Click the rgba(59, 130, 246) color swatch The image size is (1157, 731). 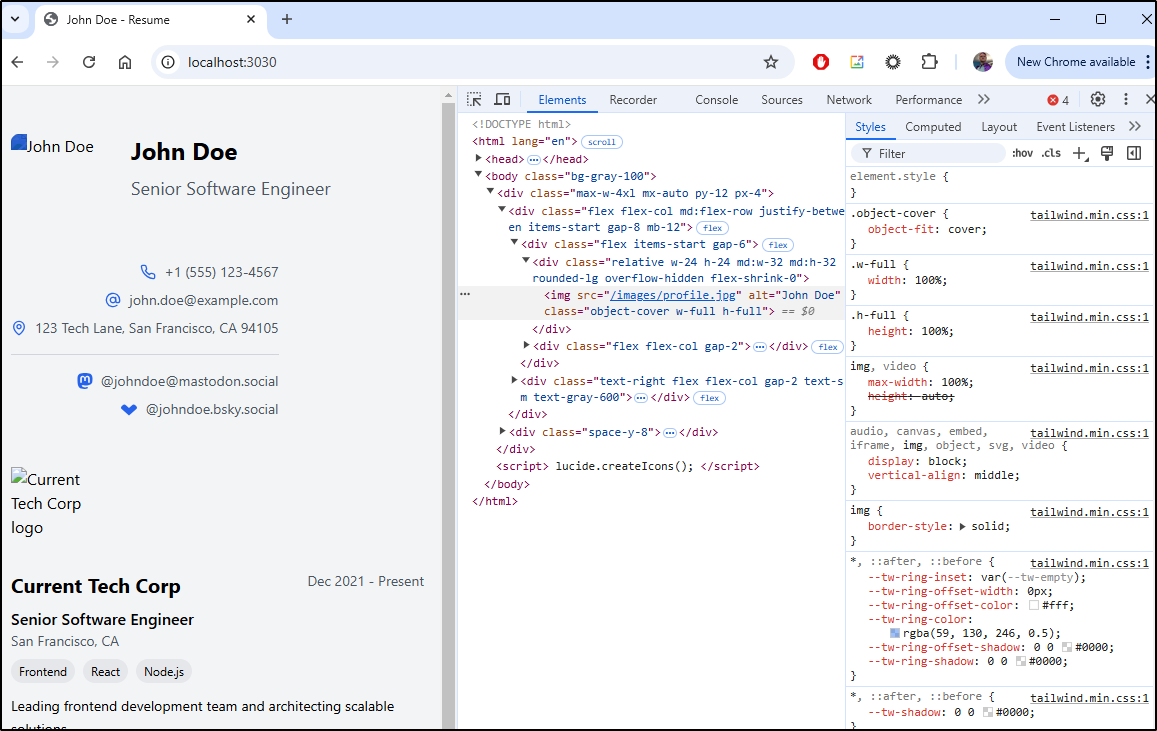[x=895, y=633]
